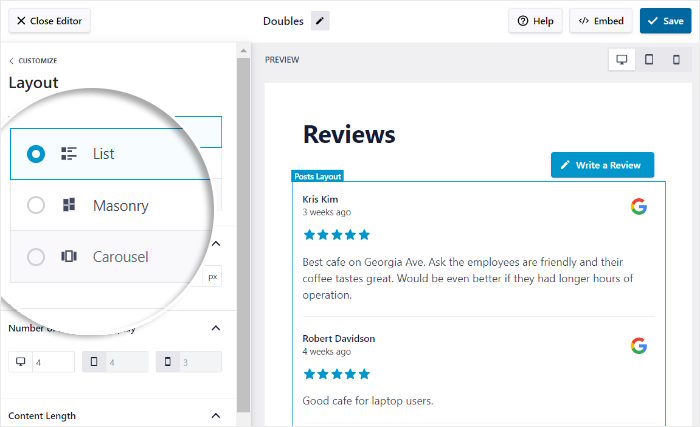Screen dimensions: 700x427
Task: Click the 'Good cafe for laptop users.' text
Action: [368, 401]
